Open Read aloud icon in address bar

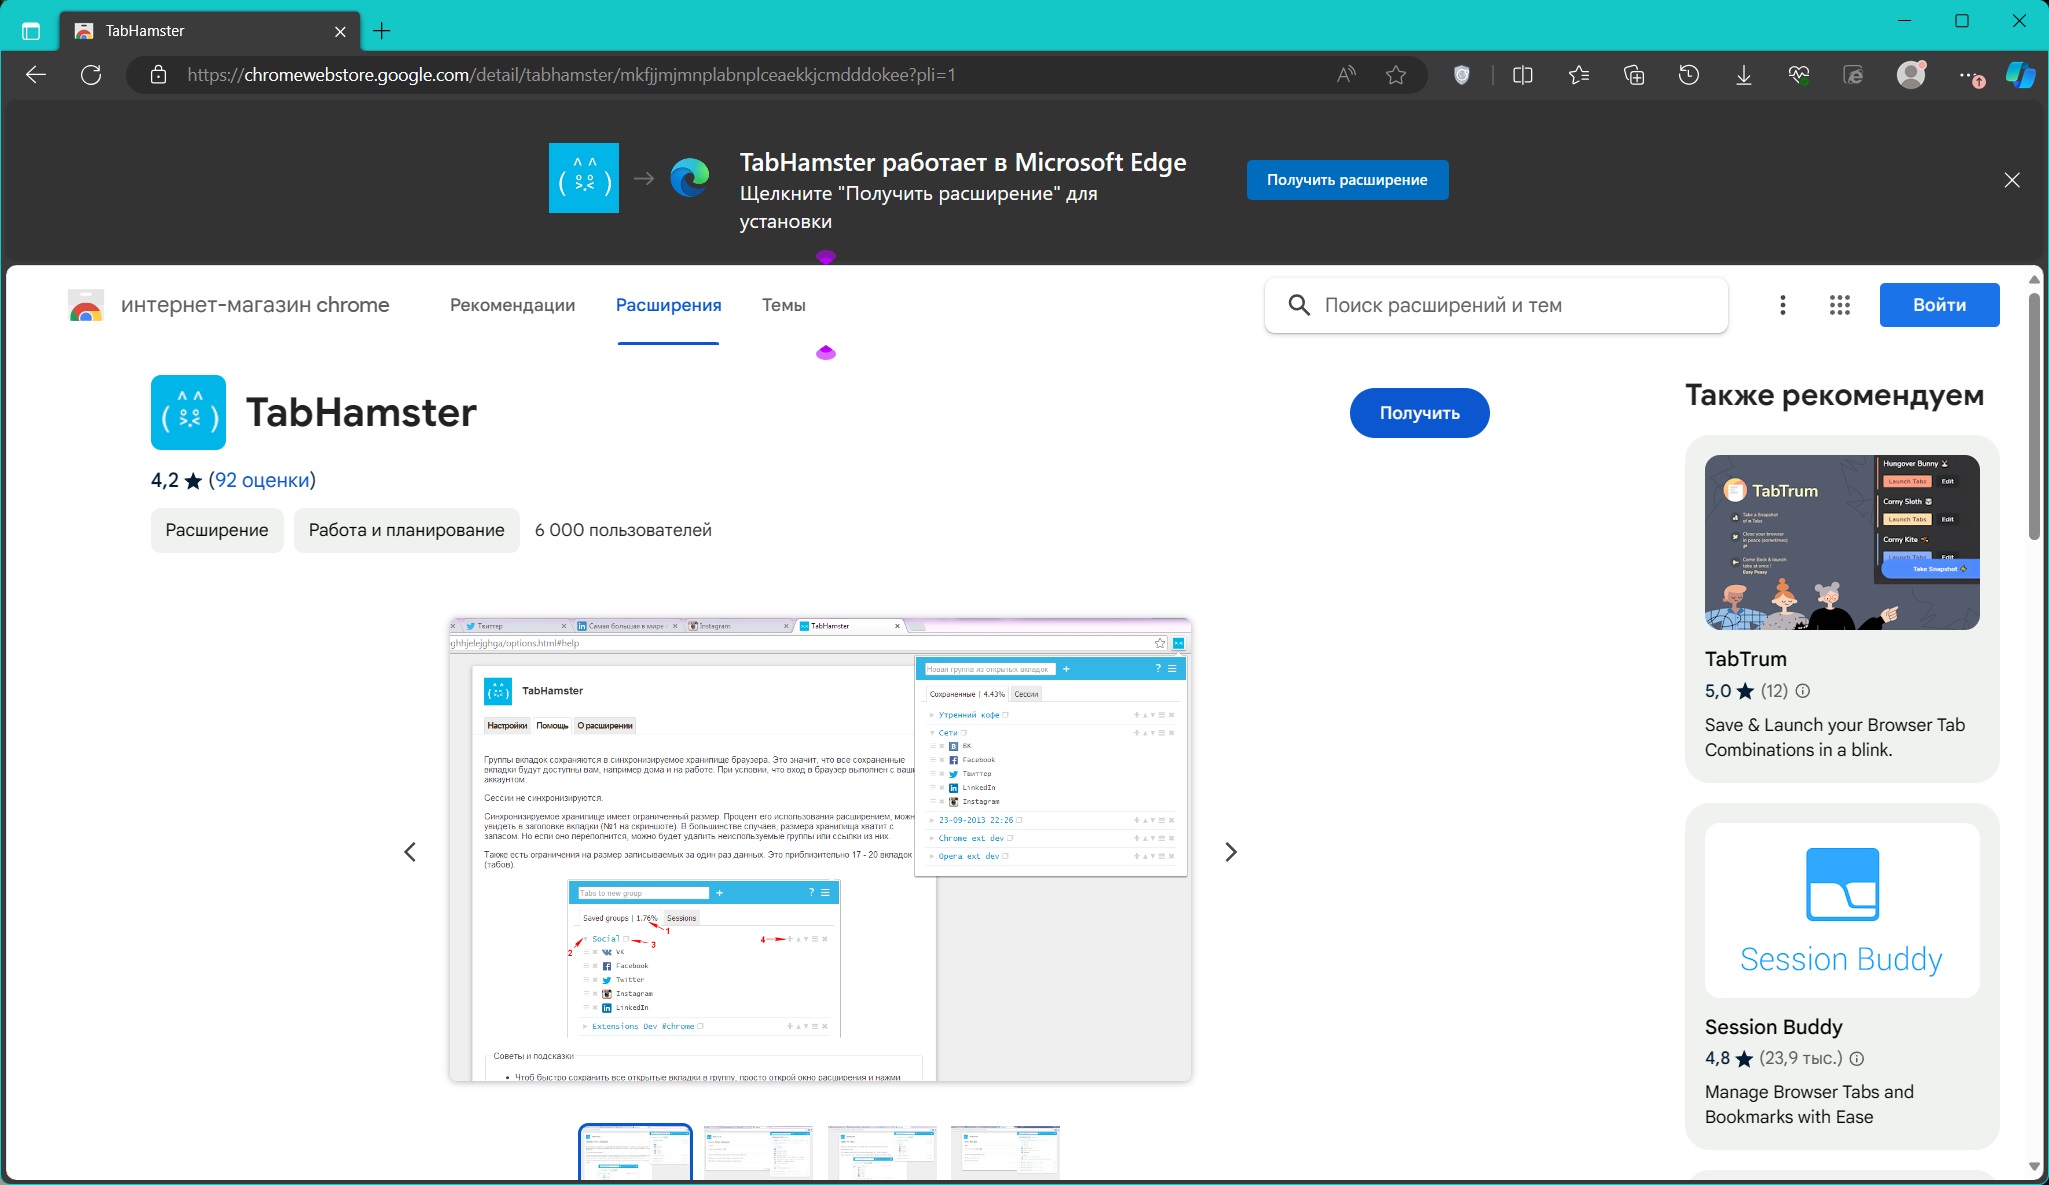coord(1346,75)
